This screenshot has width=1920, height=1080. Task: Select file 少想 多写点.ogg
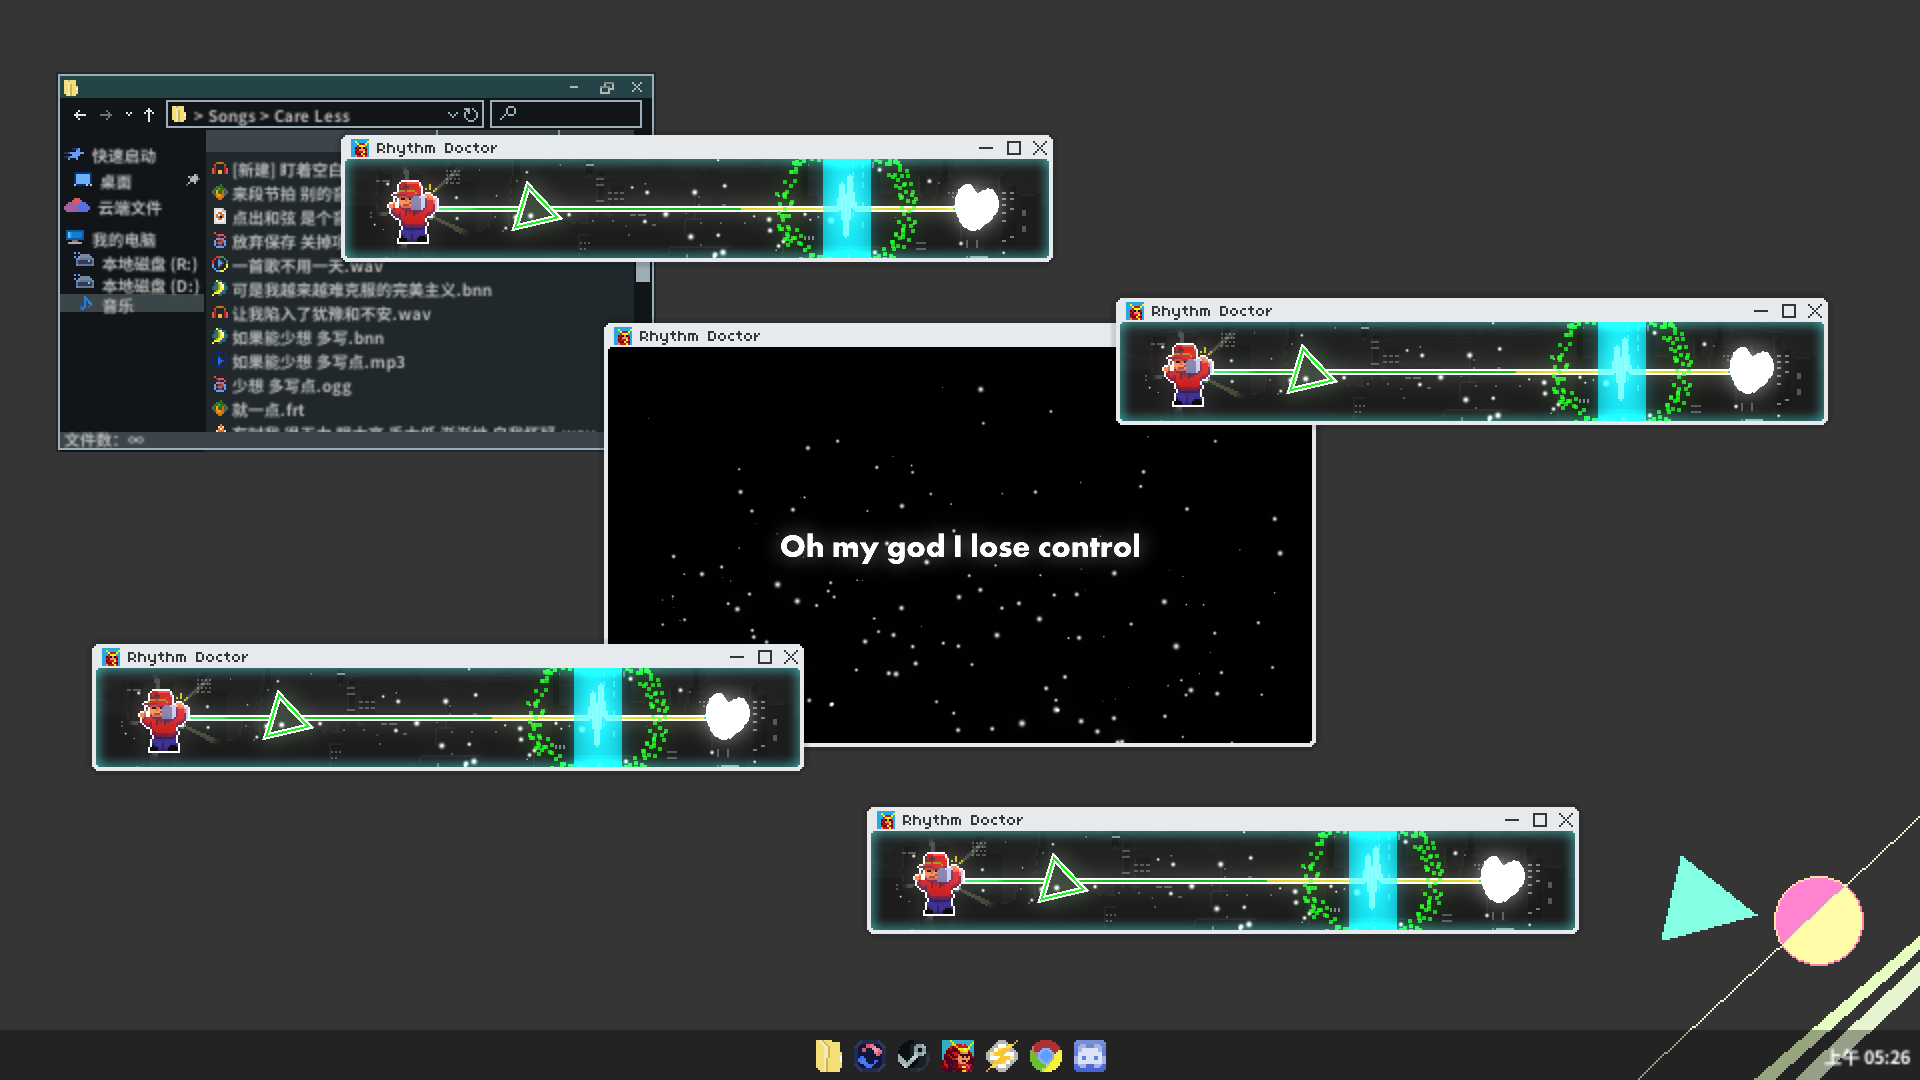pos(291,386)
